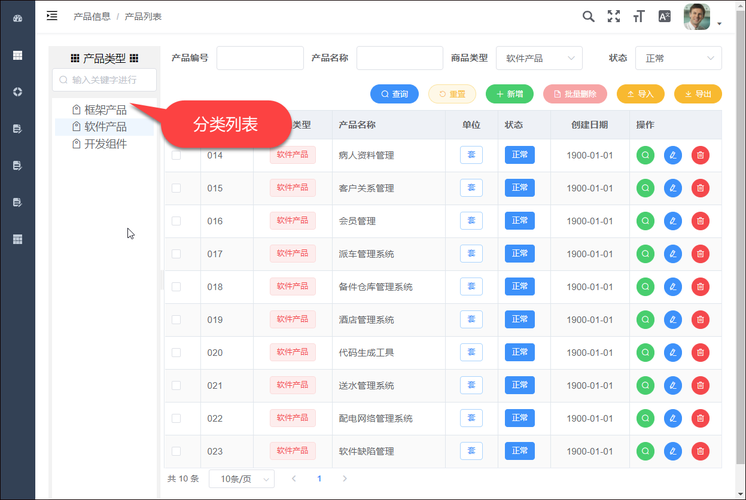The image size is (746, 500).
Task: Click 产品列表 in the breadcrumb
Action: coord(143,16)
